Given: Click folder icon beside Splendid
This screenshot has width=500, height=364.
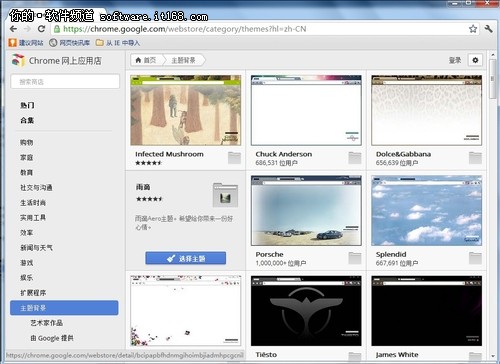Looking at the screenshot, I should pos(475,258).
